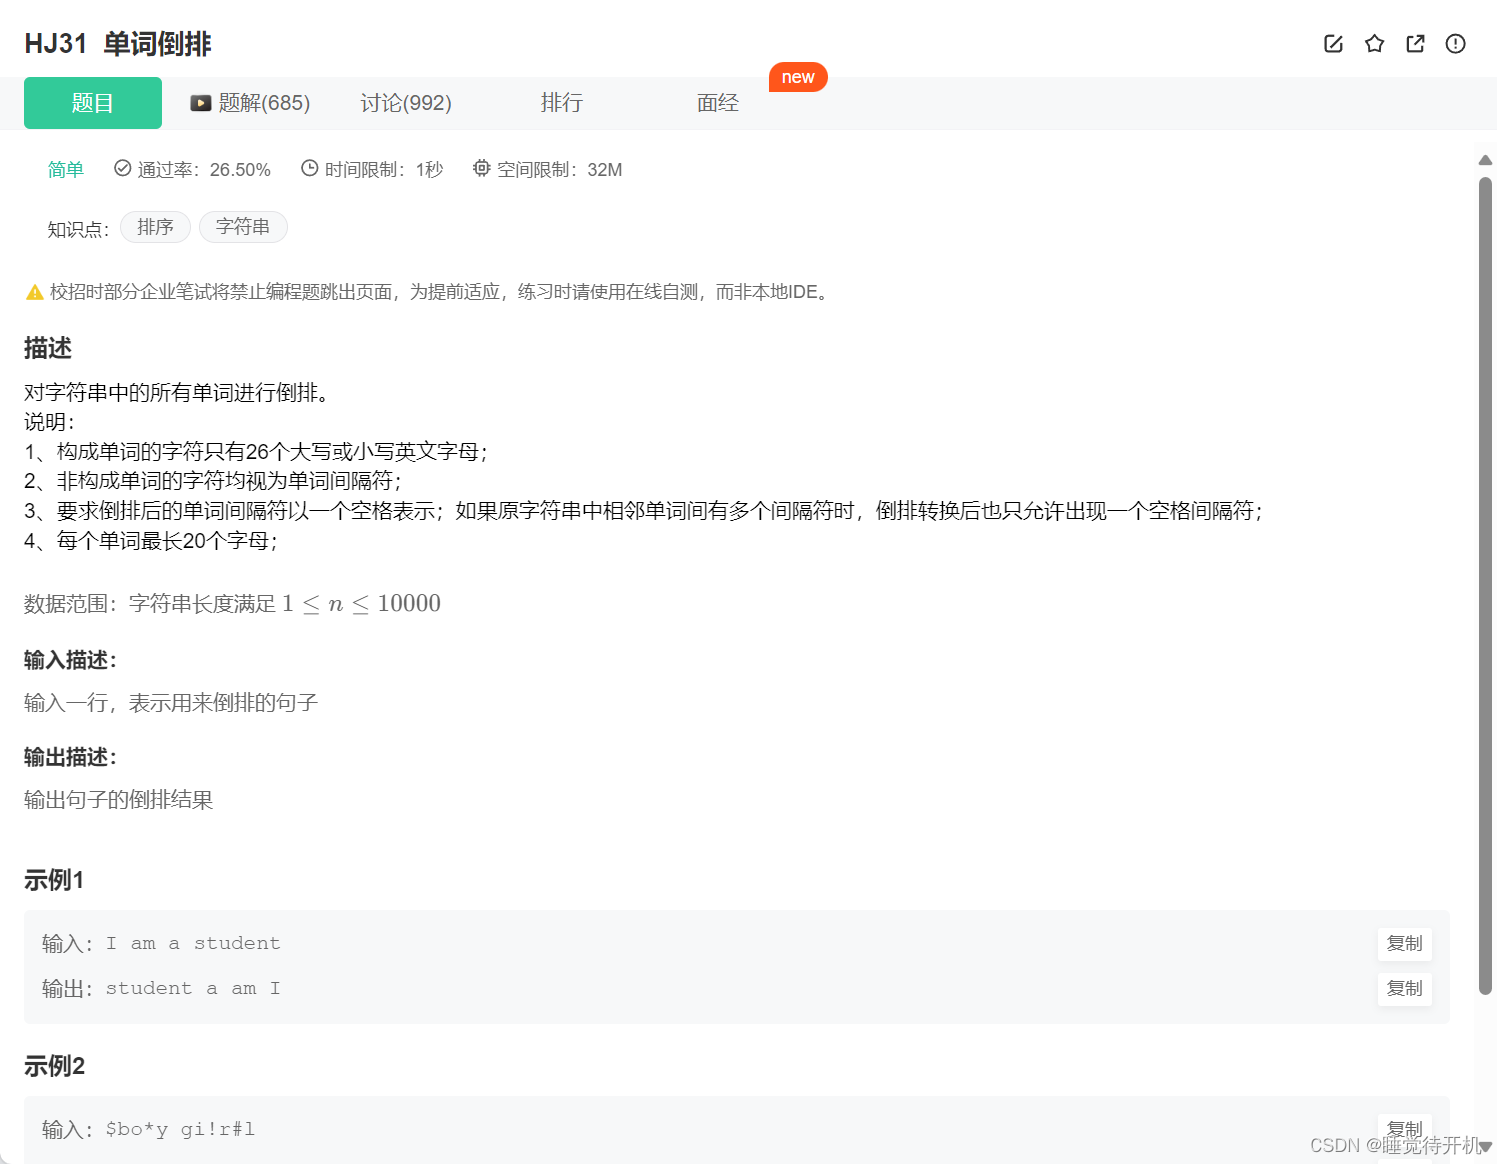This screenshot has height=1164, width=1497.
Task: Click the yellow warning triangle icon
Action: click(x=35, y=292)
